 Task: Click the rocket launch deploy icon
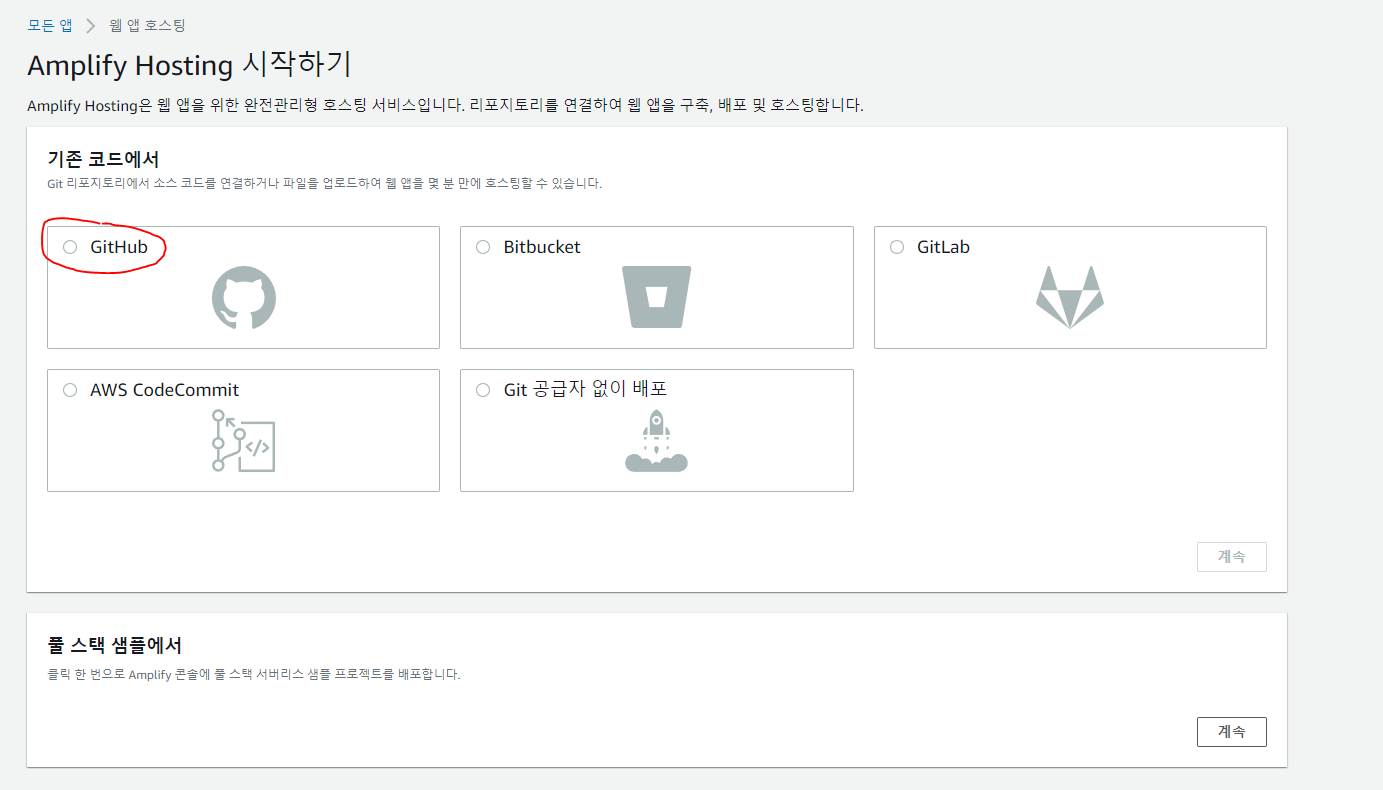(x=656, y=440)
